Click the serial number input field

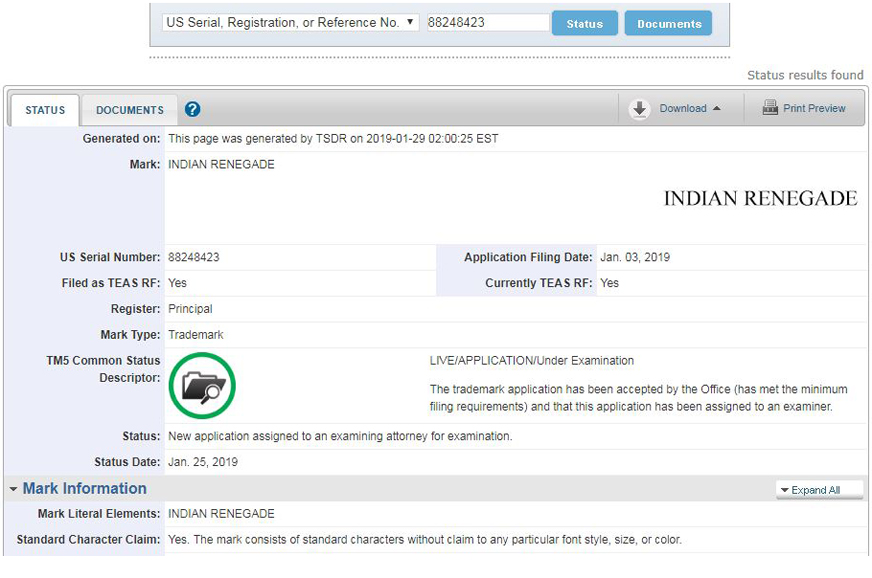click(x=487, y=22)
